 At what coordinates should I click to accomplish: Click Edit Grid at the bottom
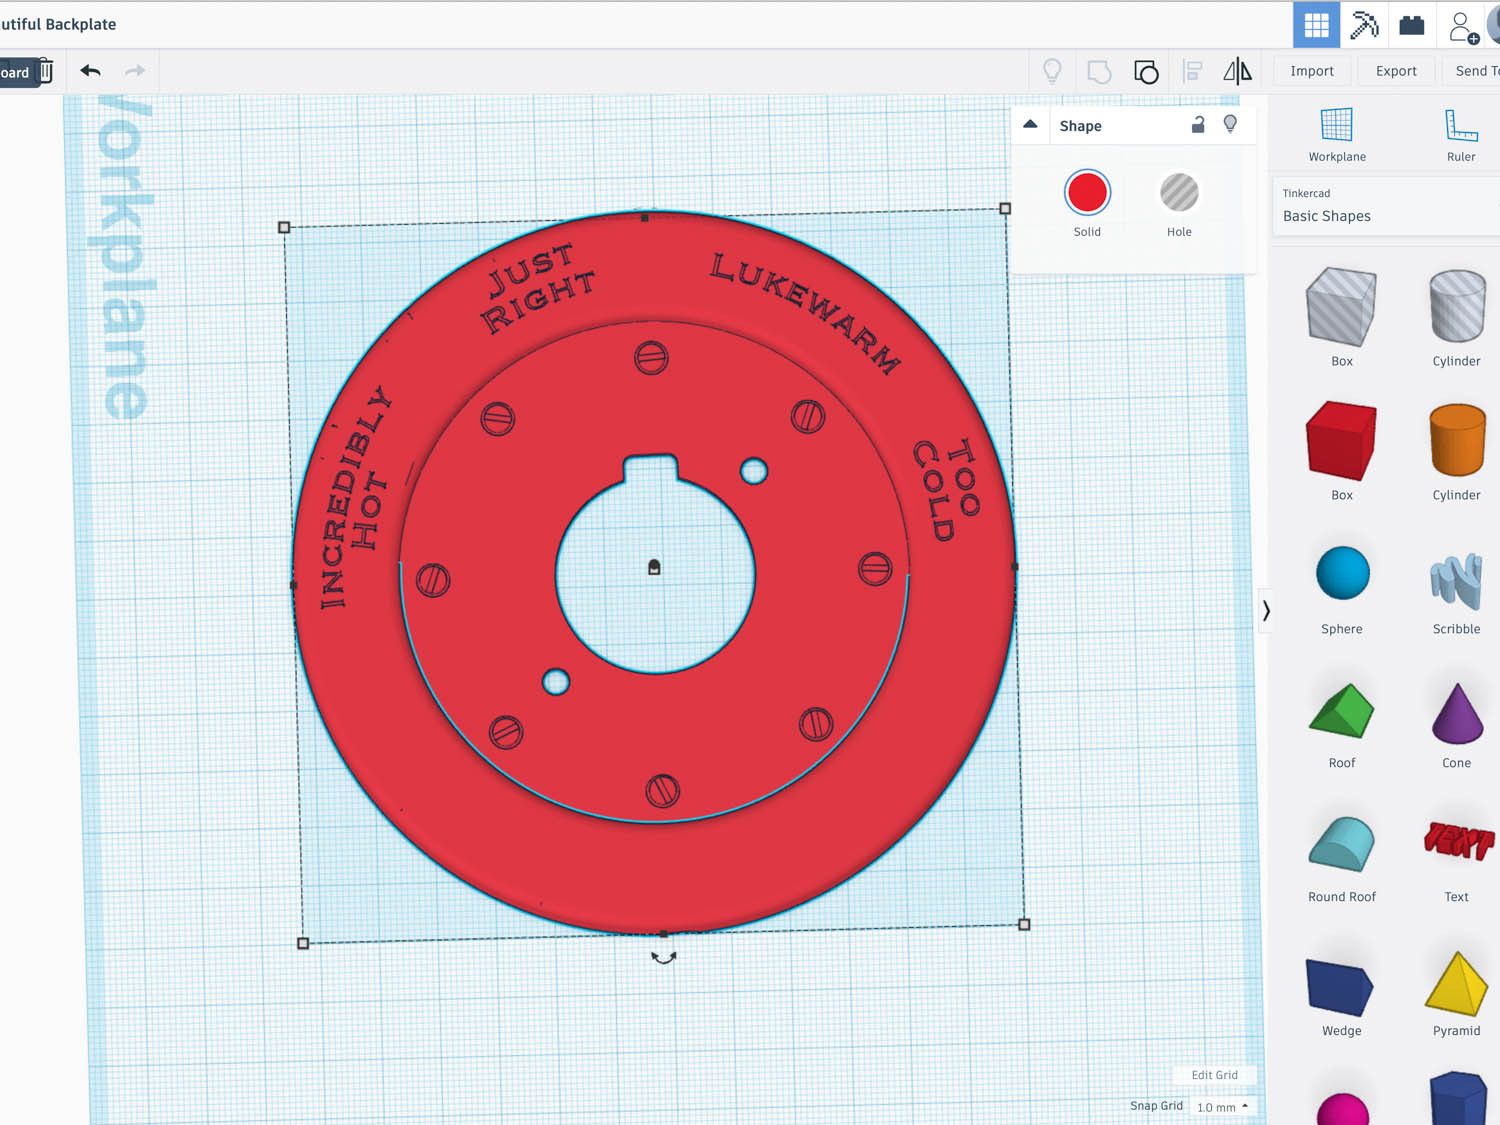coord(1214,1075)
